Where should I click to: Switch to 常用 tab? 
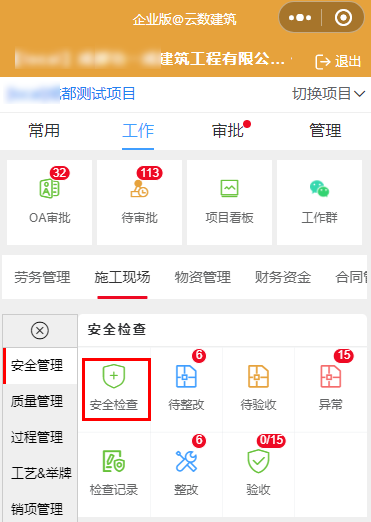click(x=44, y=130)
